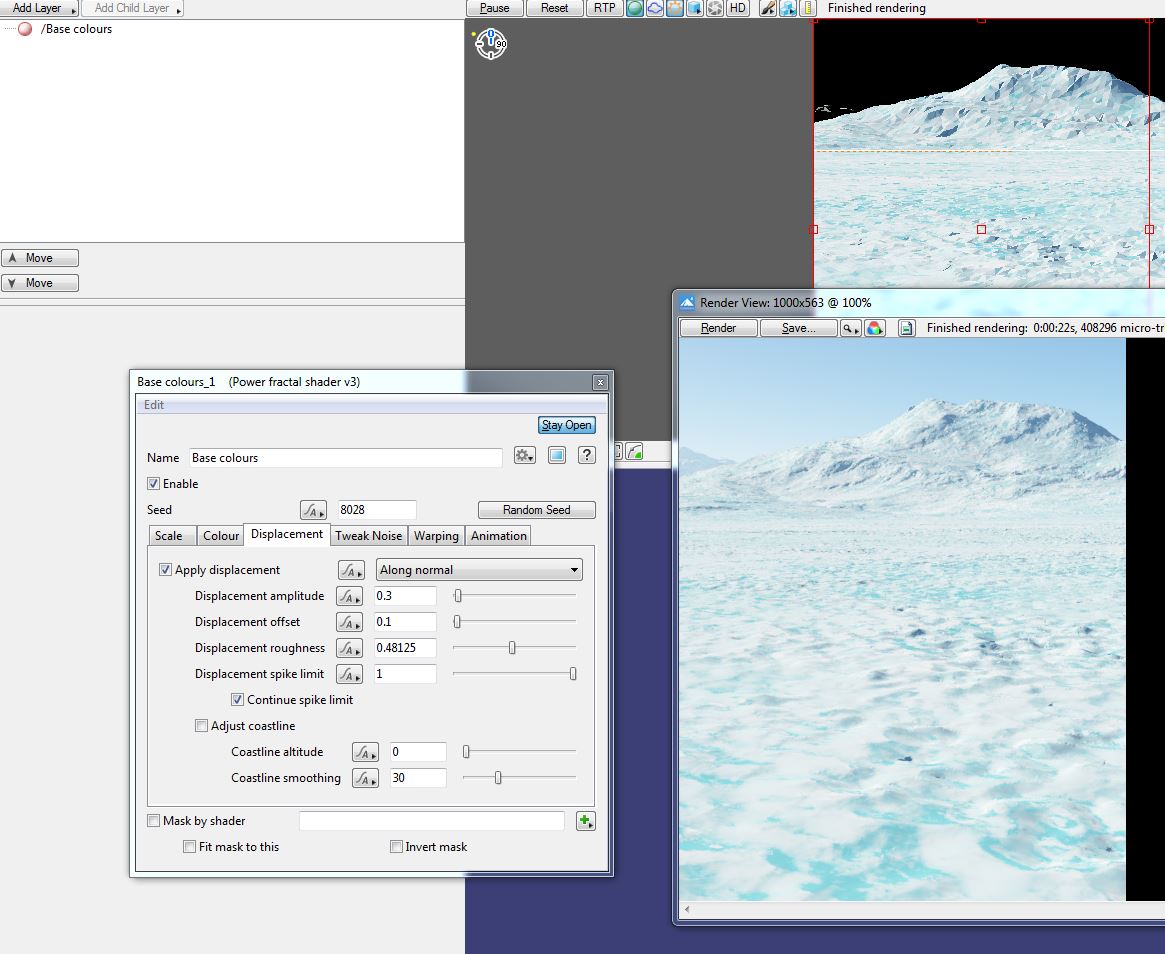Select the /Base colours layer in list
The width and height of the screenshot is (1165, 954).
tap(77, 29)
